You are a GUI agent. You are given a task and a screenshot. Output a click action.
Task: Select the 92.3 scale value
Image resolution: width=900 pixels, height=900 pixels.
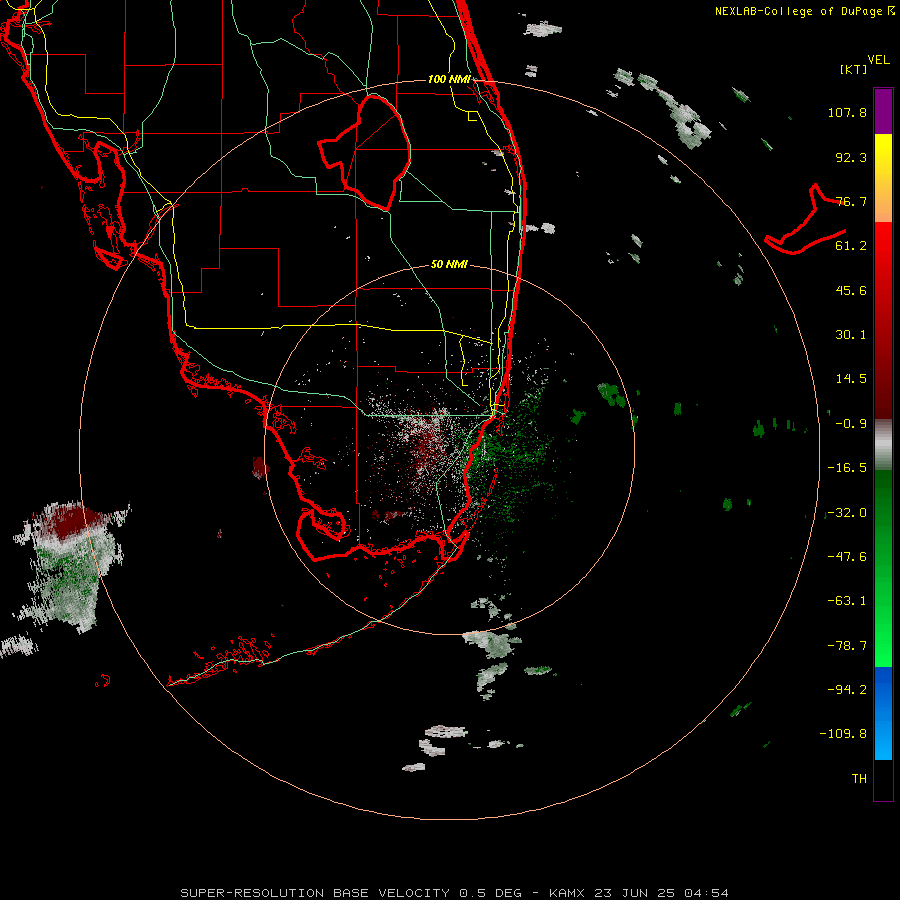point(851,157)
